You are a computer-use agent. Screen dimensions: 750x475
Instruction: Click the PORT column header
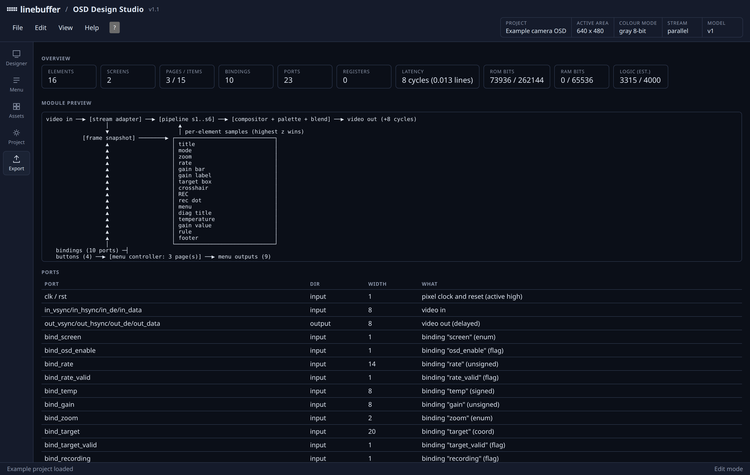52,284
